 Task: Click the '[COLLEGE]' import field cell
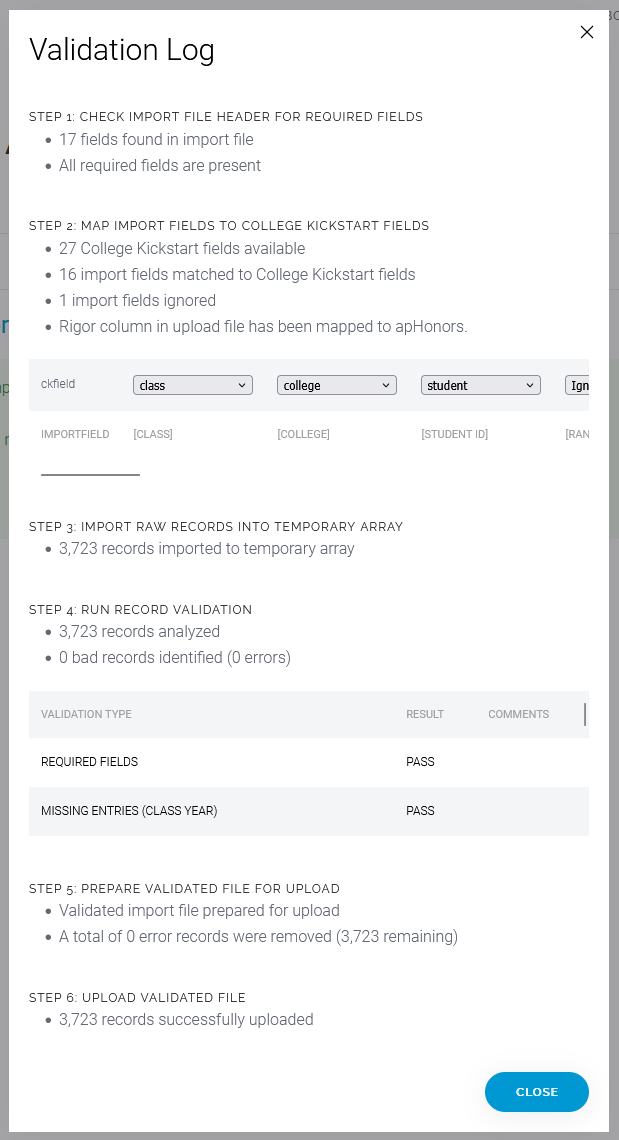point(303,434)
